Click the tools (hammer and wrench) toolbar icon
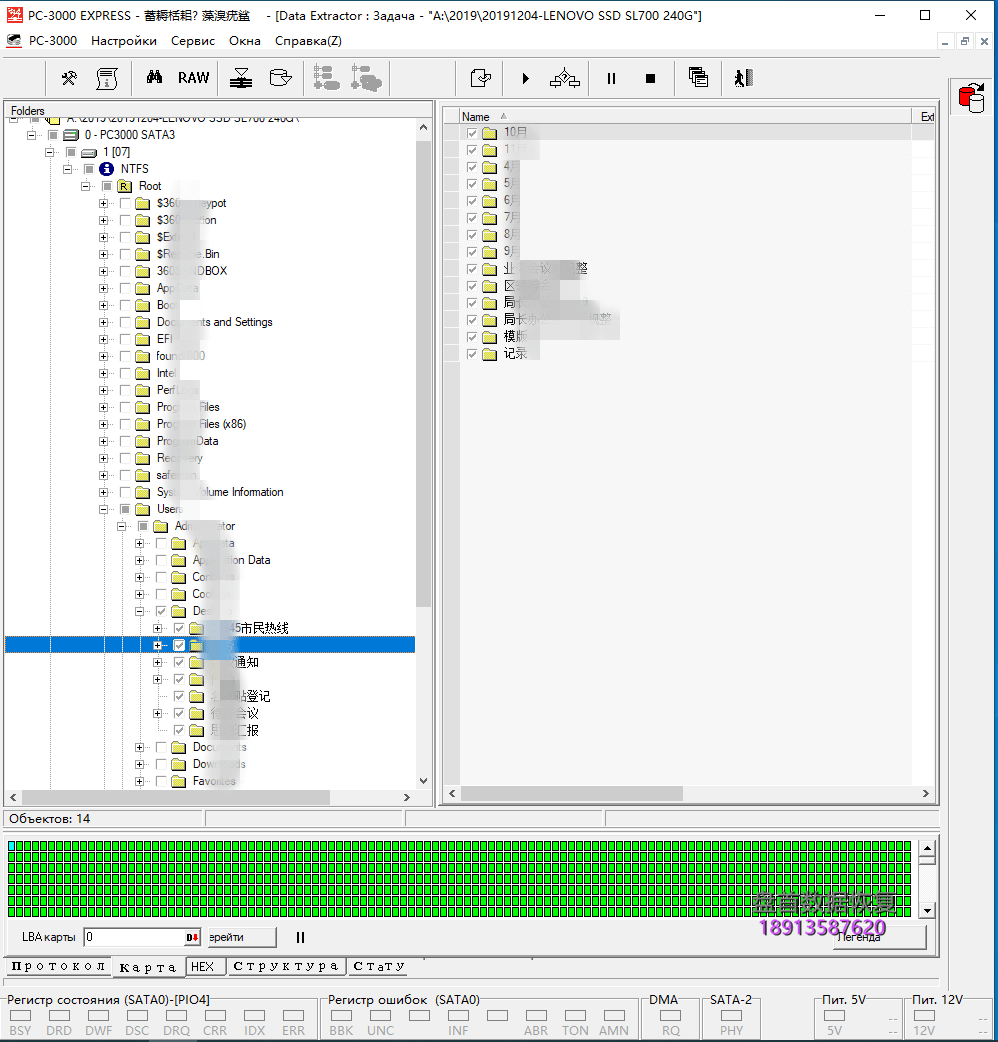 tap(69, 78)
